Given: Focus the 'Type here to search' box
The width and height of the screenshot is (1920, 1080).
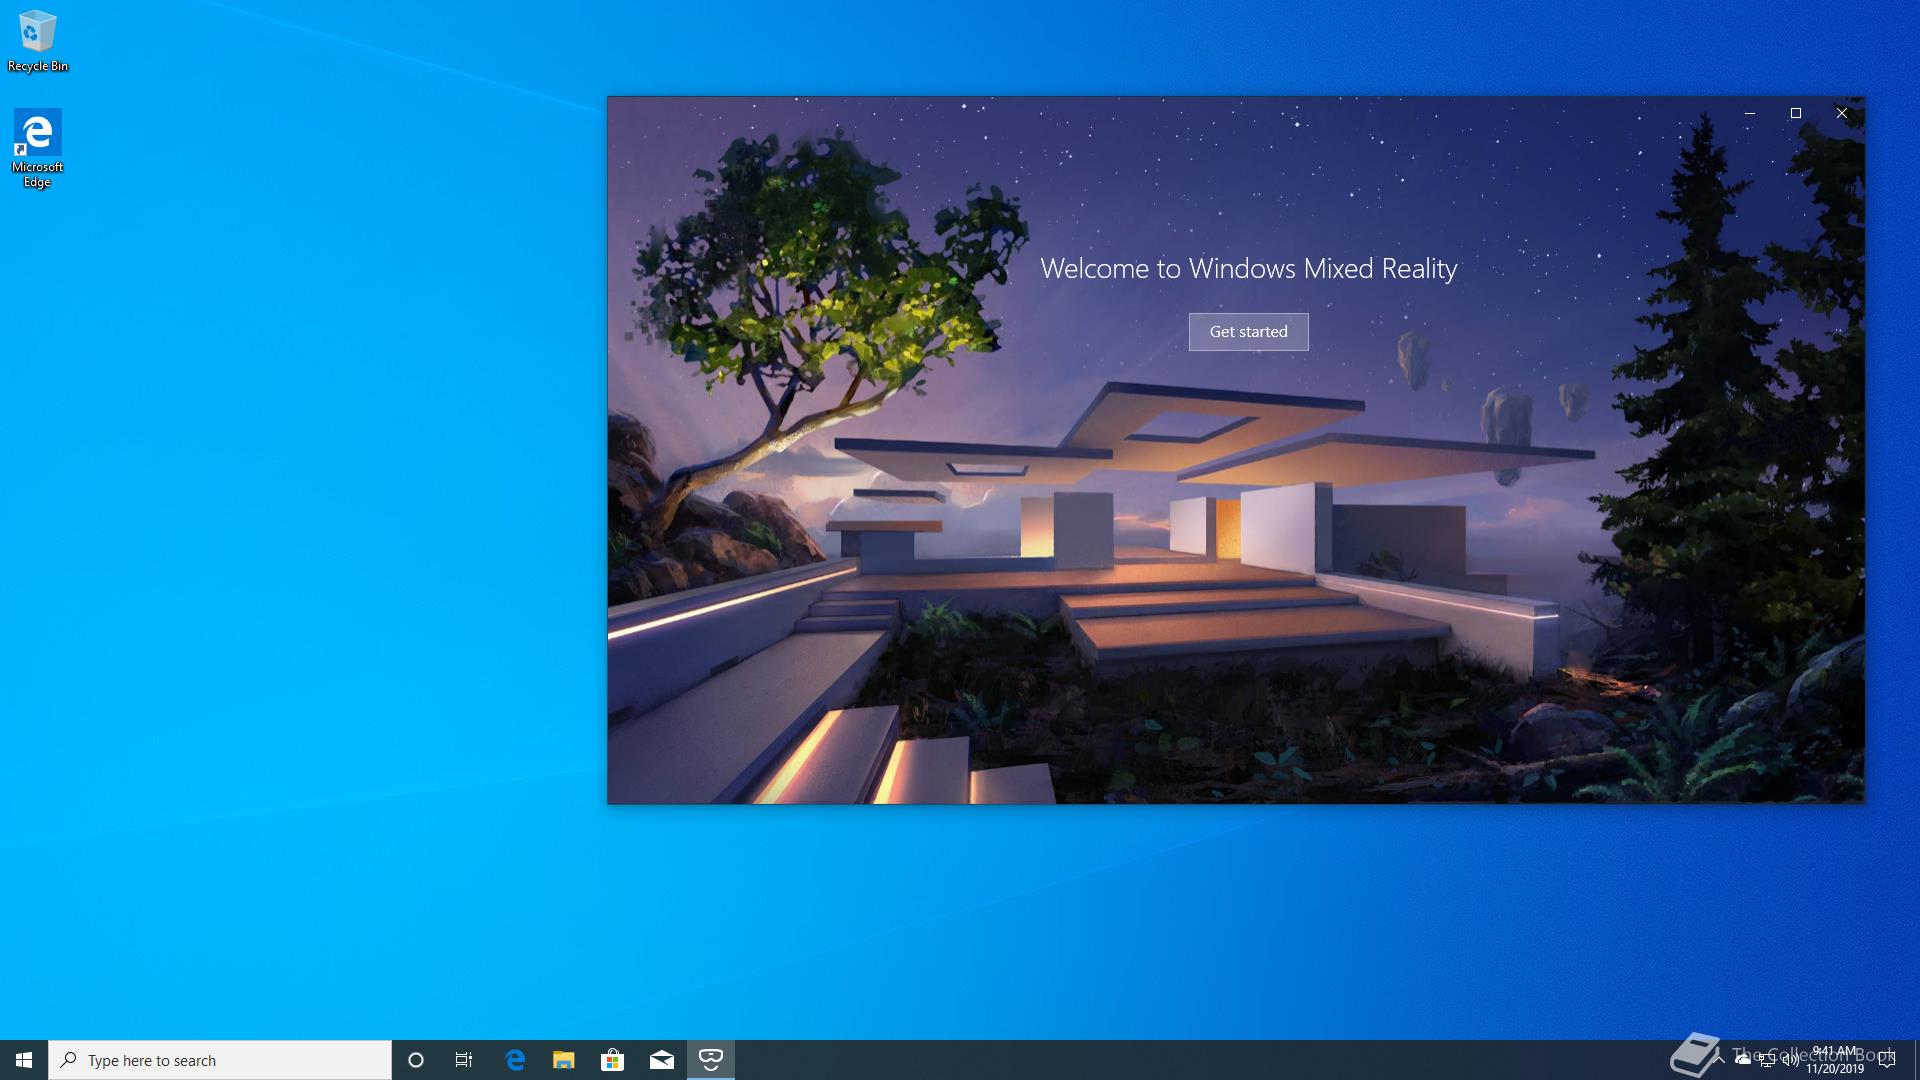Looking at the screenshot, I should [220, 1060].
